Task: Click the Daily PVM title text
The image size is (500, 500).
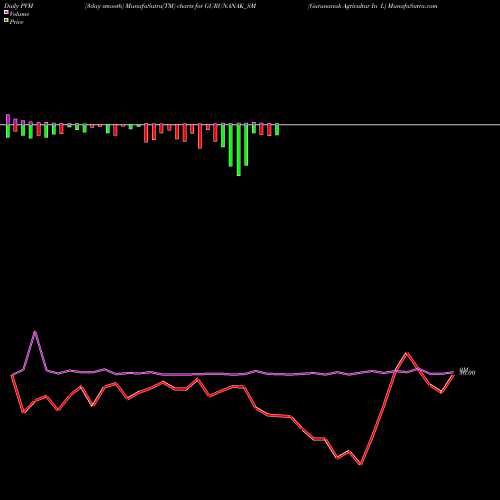Action: pyautogui.click(x=19, y=6)
